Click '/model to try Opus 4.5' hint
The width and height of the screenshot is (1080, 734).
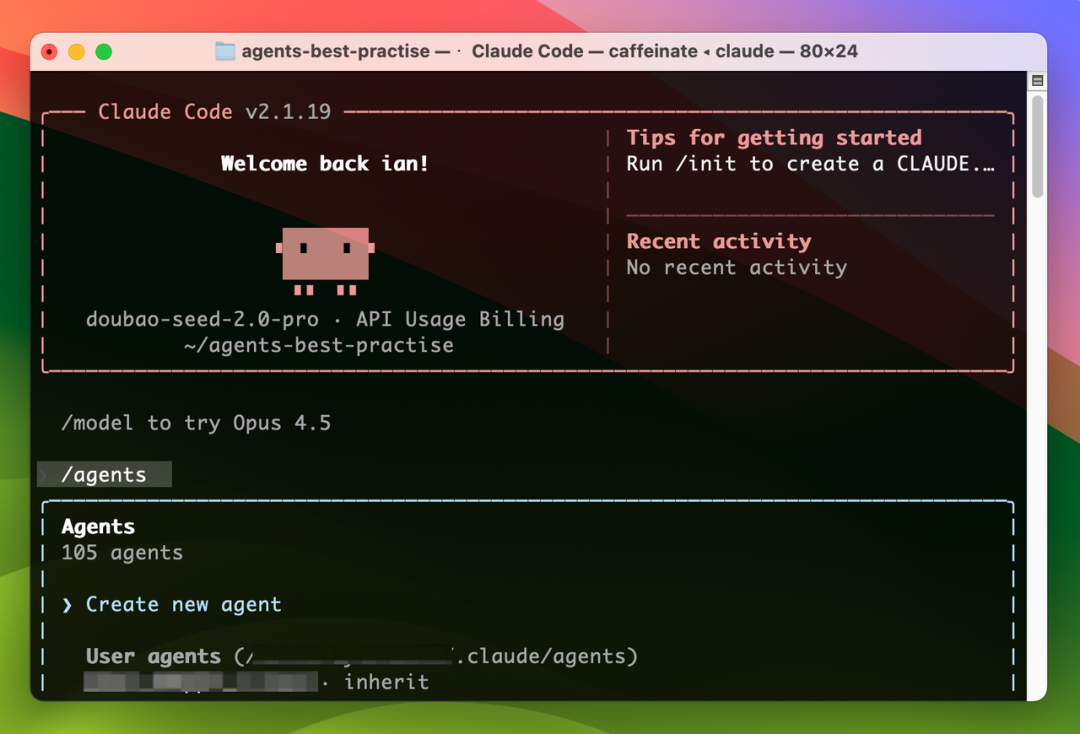click(196, 423)
